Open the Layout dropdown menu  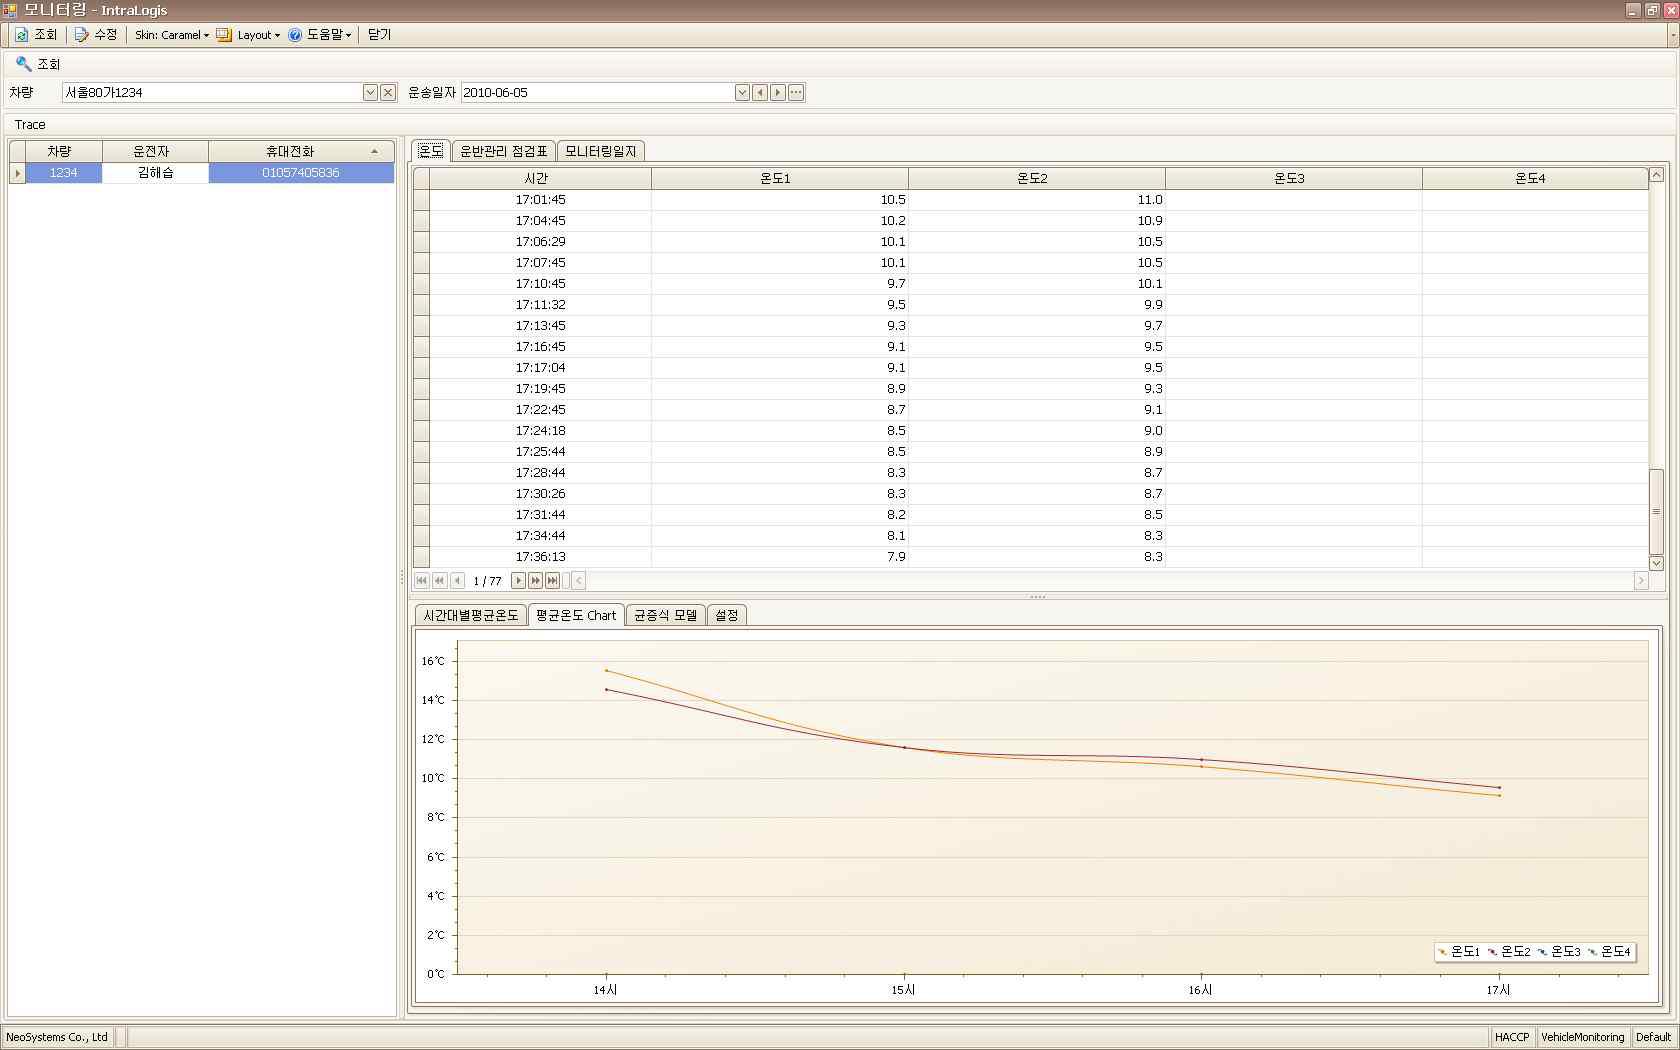pos(249,34)
